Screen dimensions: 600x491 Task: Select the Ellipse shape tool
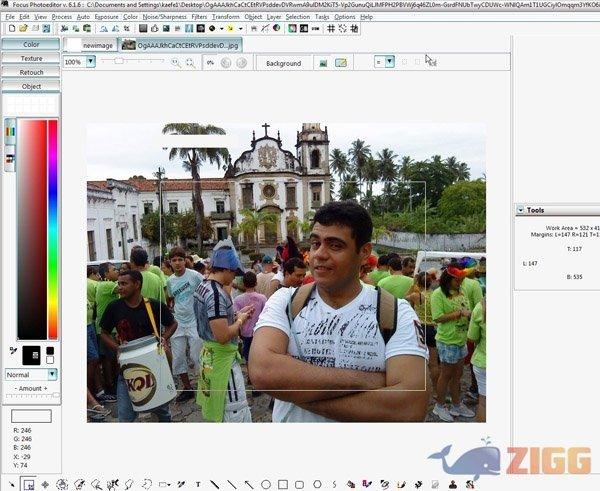click(x=267, y=484)
